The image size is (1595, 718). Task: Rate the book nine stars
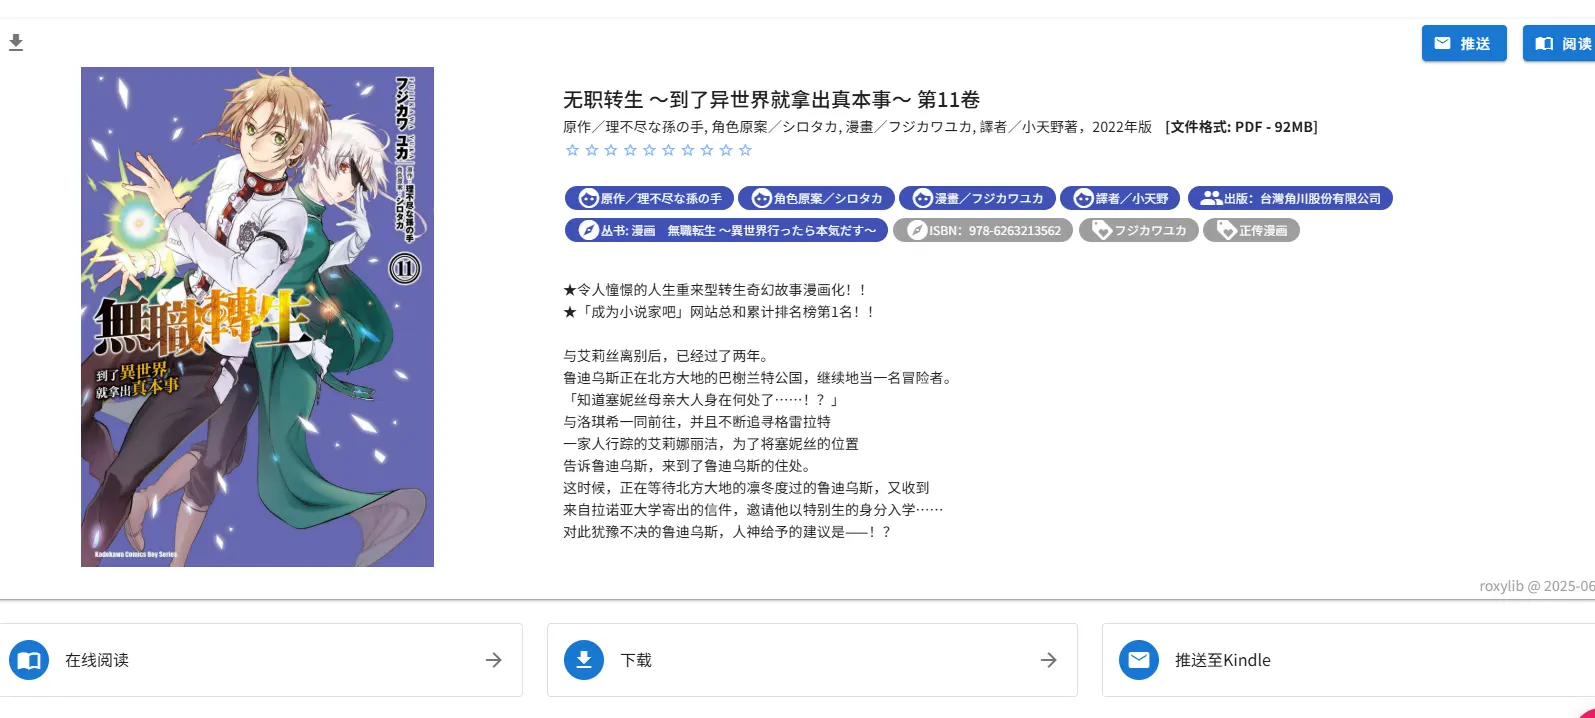(x=726, y=150)
